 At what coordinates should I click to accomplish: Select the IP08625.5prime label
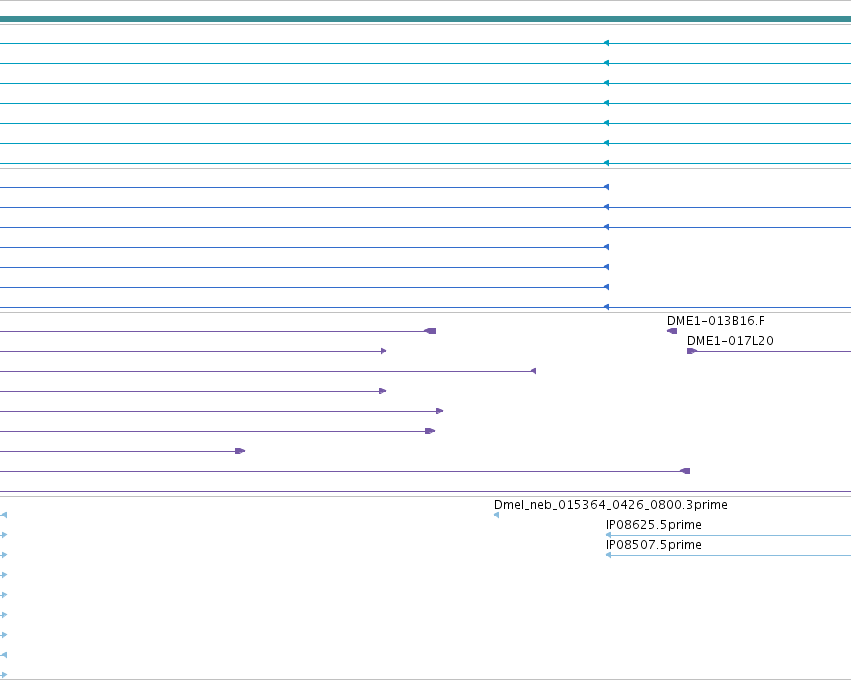[x=653, y=525]
